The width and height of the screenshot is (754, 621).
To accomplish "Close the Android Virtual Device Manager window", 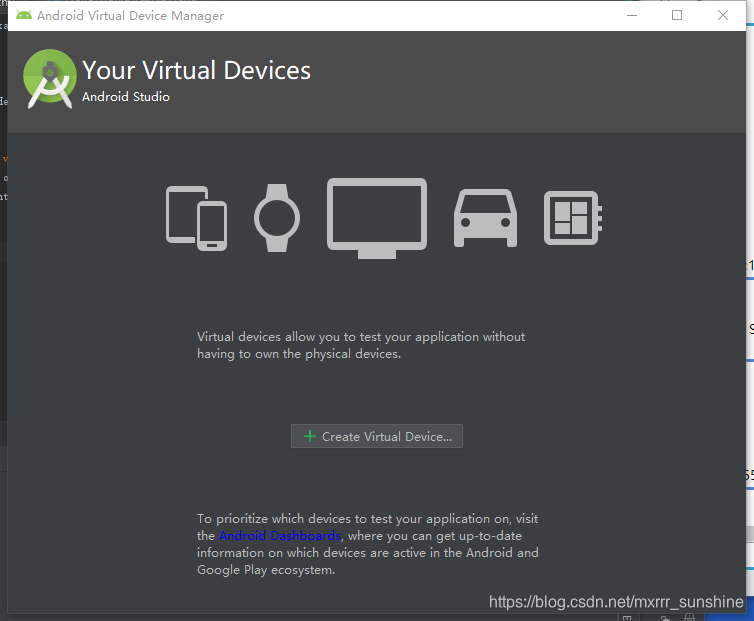I will tap(723, 15).
